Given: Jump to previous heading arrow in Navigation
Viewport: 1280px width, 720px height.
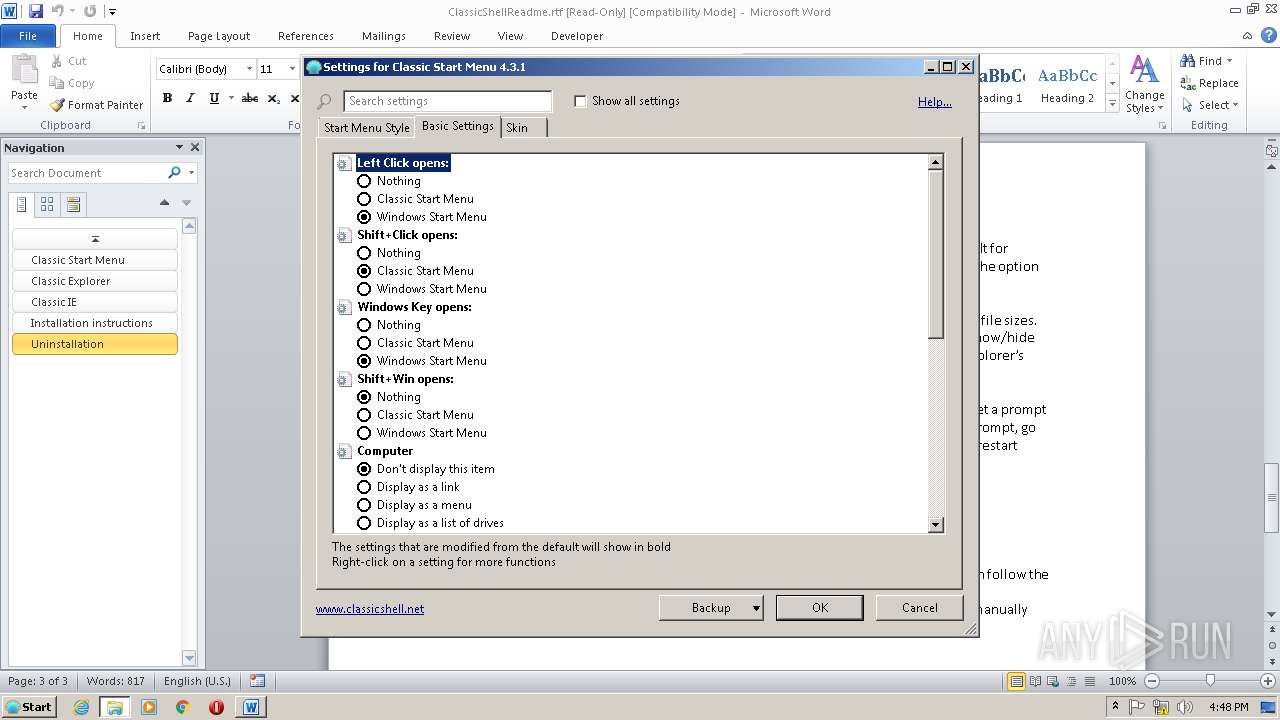Looking at the screenshot, I should [x=164, y=203].
